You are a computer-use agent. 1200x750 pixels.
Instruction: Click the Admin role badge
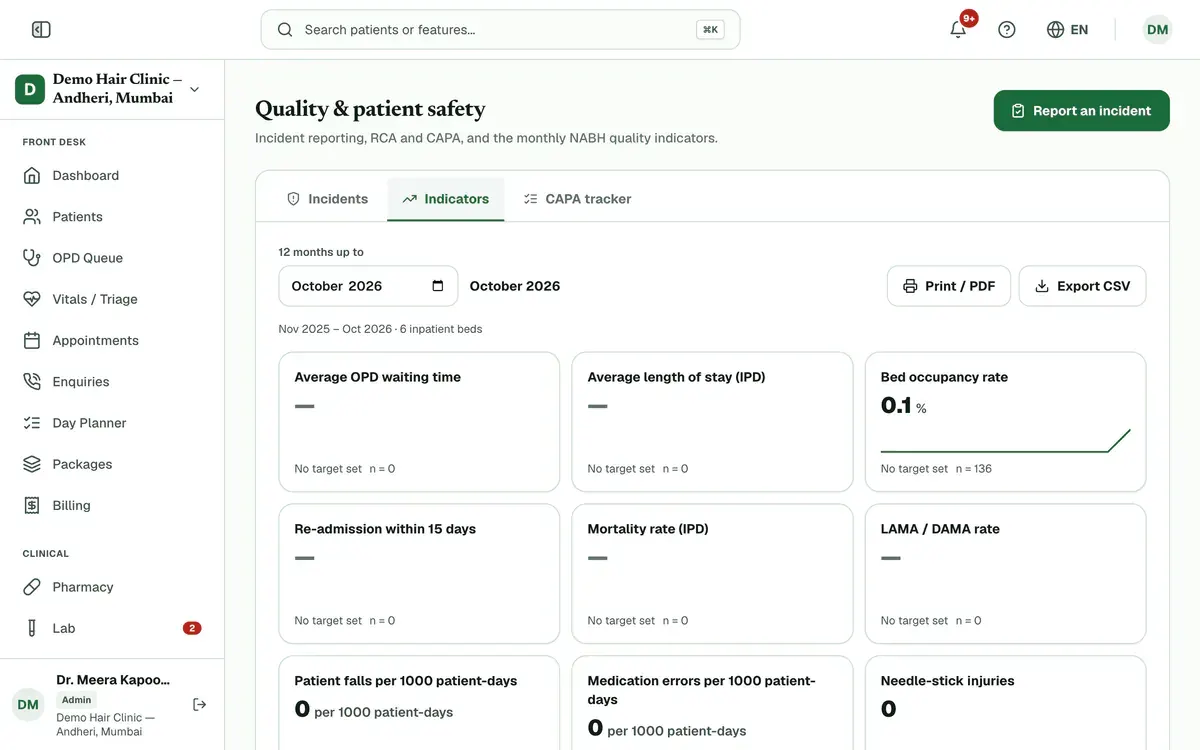(76, 700)
